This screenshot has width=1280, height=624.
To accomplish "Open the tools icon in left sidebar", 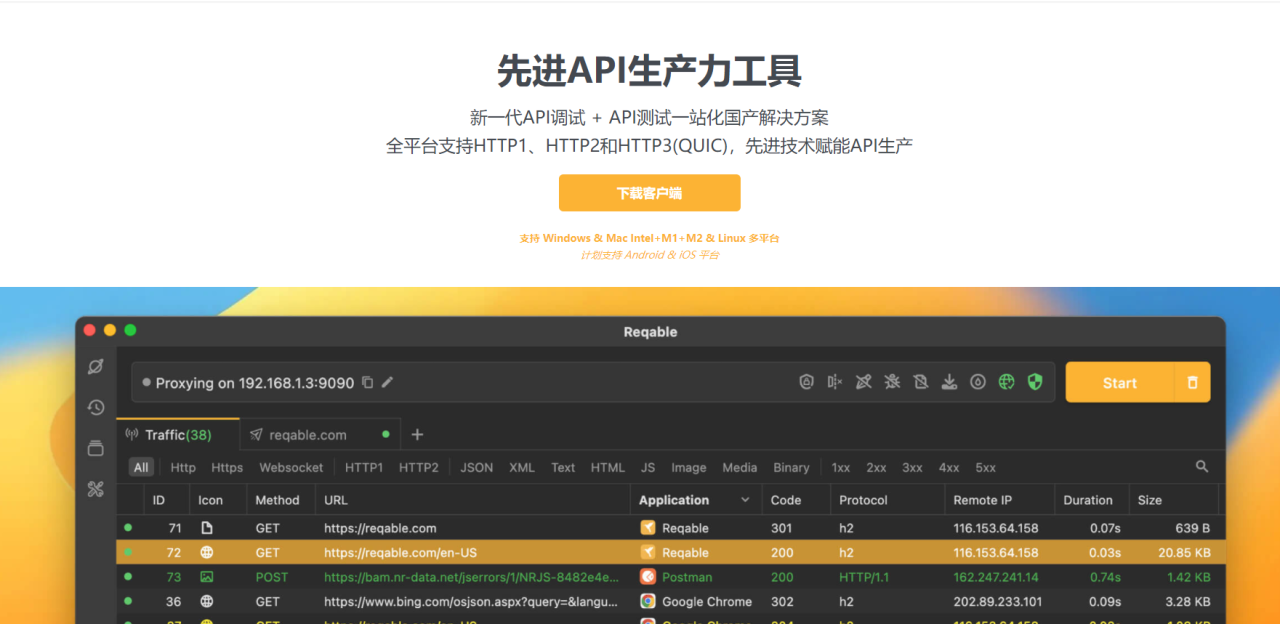I will (96, 489).
